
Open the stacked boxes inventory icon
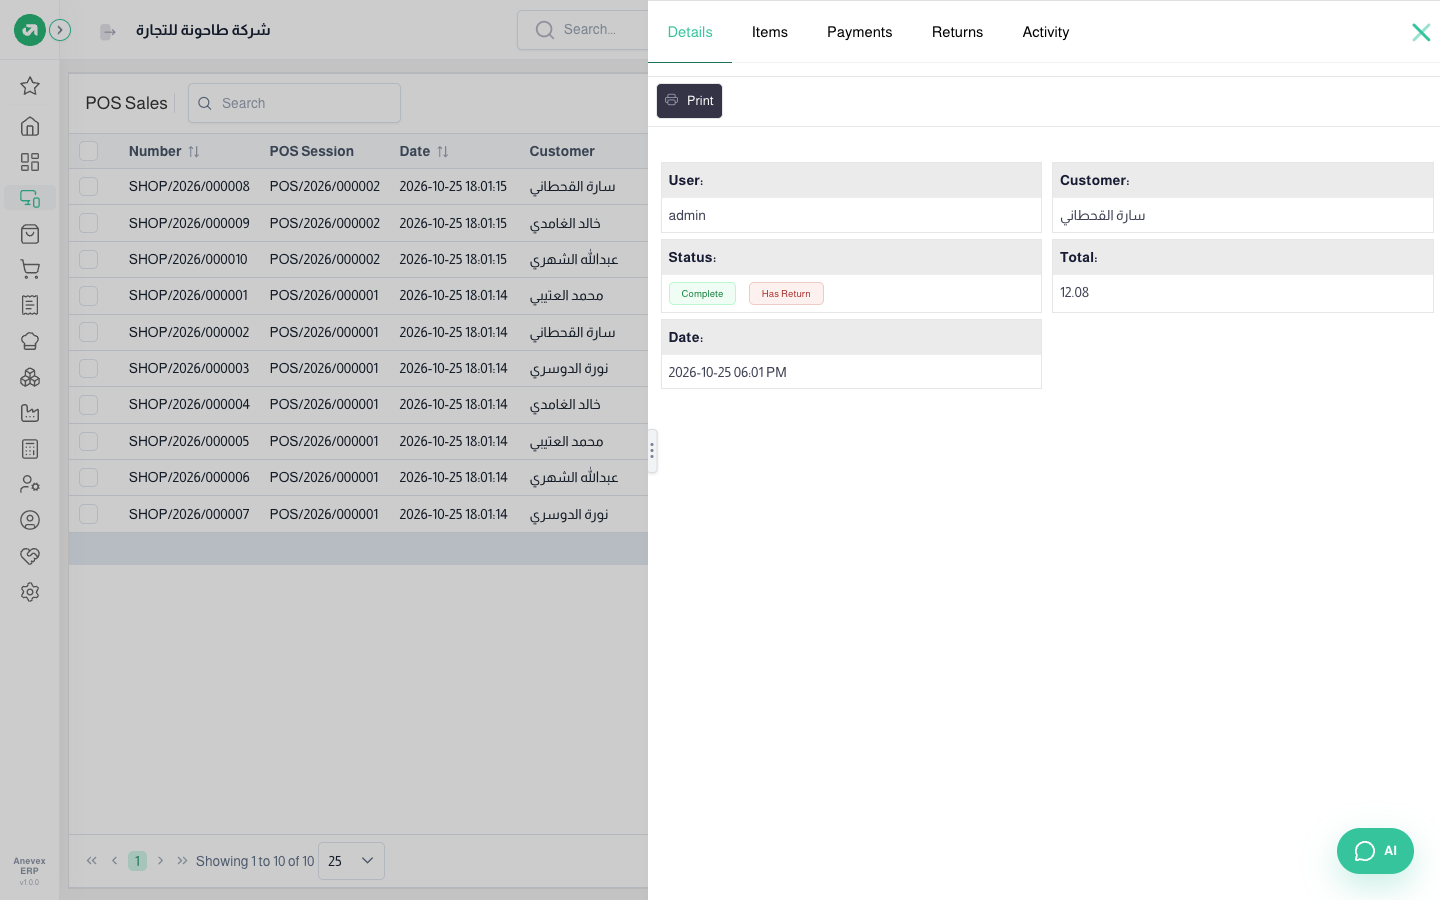click(30, 377)
